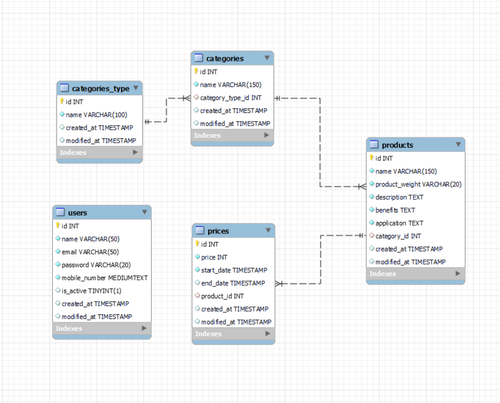Image resolution: width=500 pixels, height=403 pixels.
Task: Click the prices table icon
Action: click(200, 230)
